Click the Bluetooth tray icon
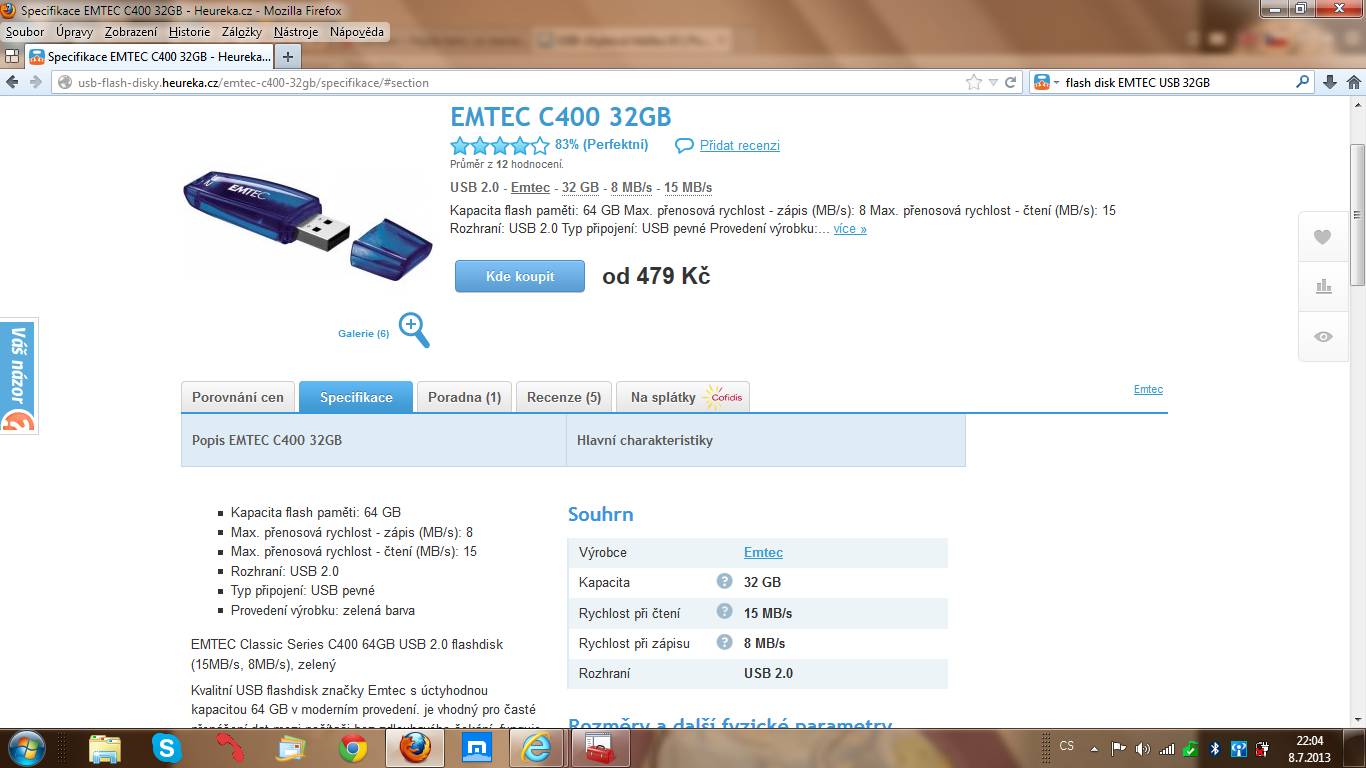This screenshot has height=768, width=1366. click(x=1215, y=748)
